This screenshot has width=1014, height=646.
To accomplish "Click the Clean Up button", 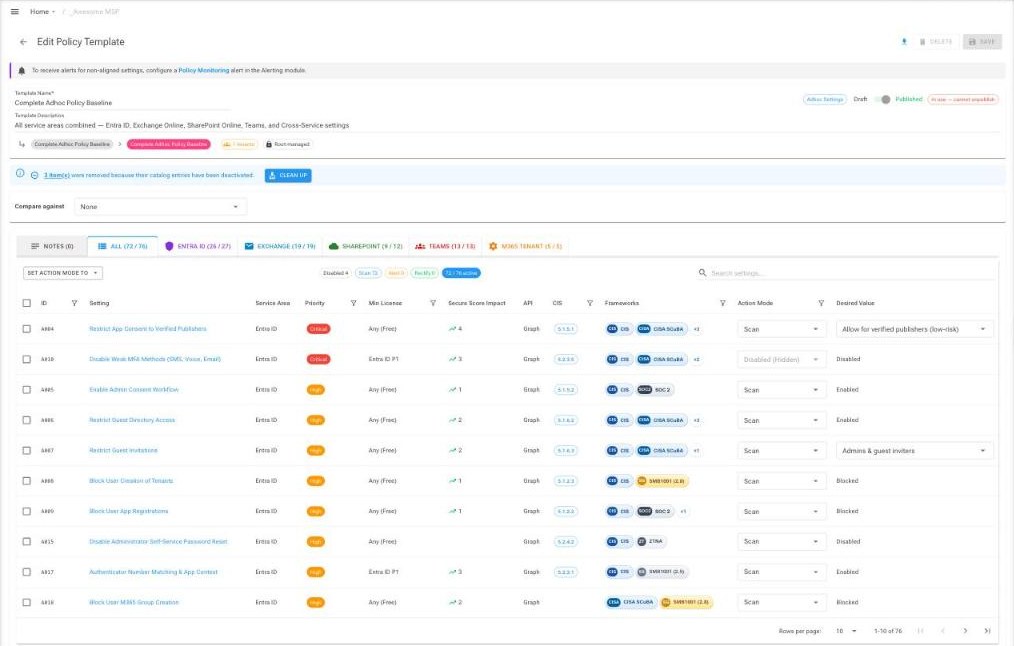I will (288, 175).
